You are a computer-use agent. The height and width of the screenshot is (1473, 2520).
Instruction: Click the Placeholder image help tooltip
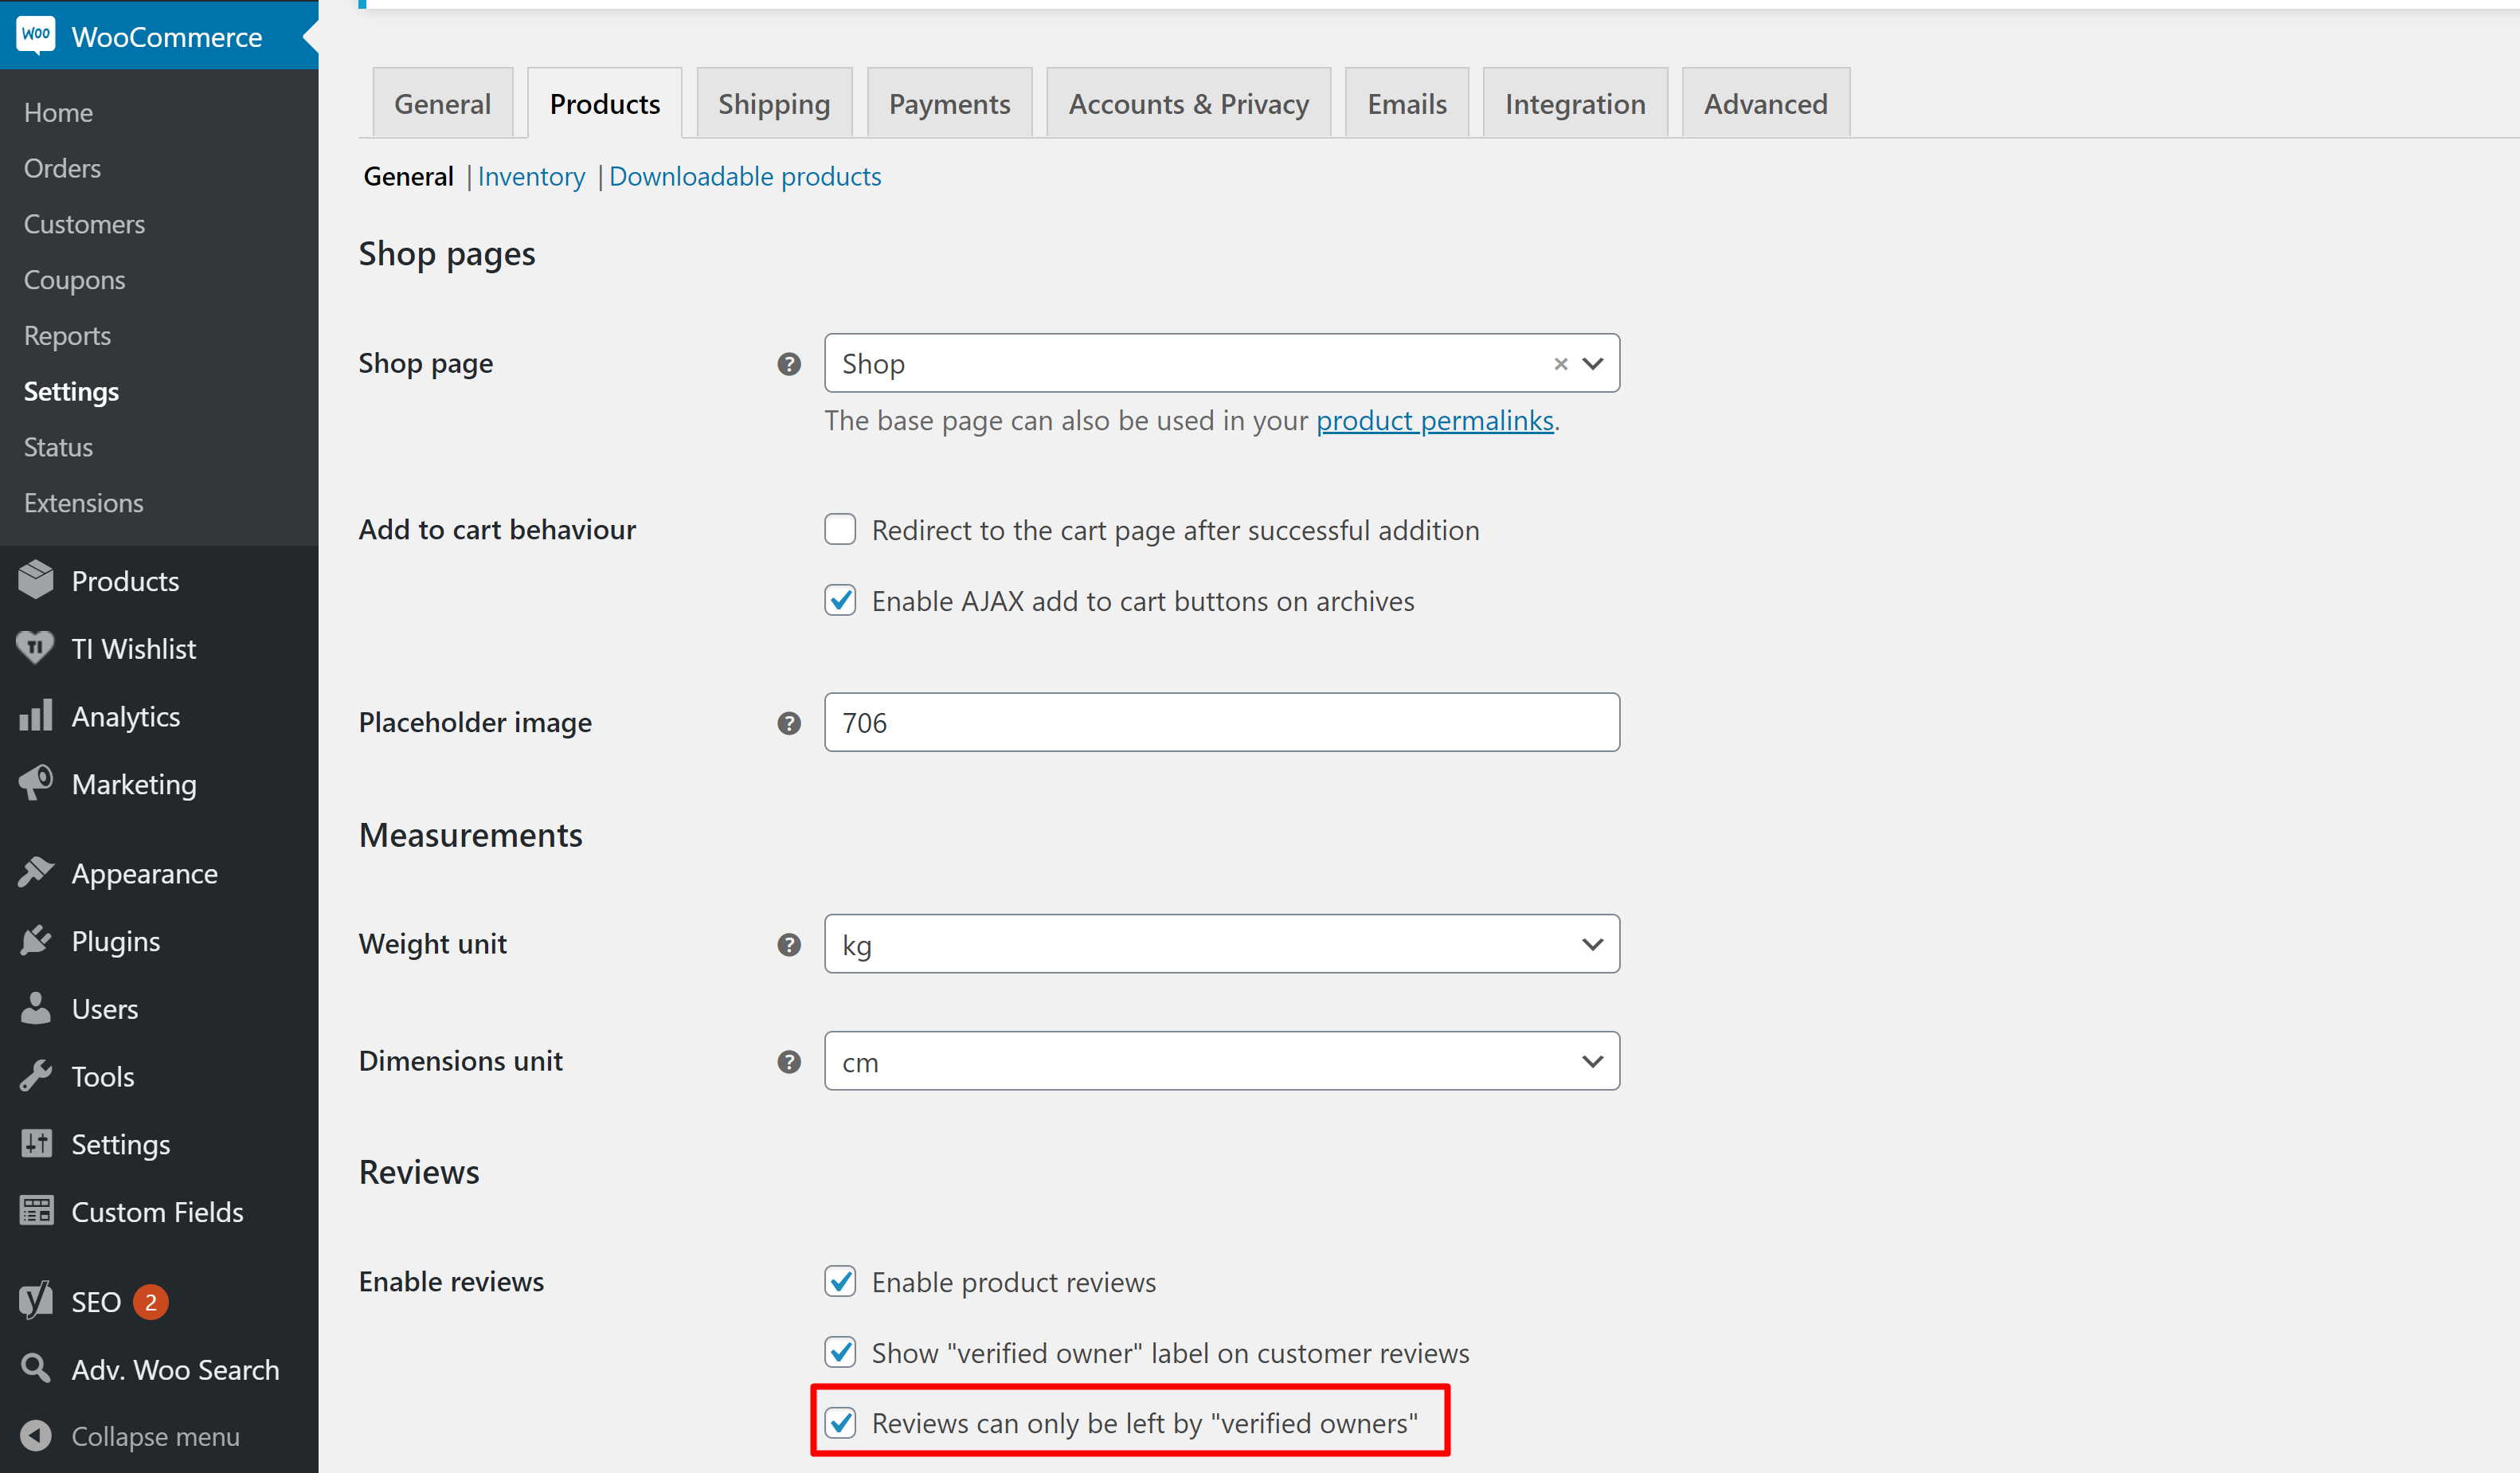[x=788, y=723]
